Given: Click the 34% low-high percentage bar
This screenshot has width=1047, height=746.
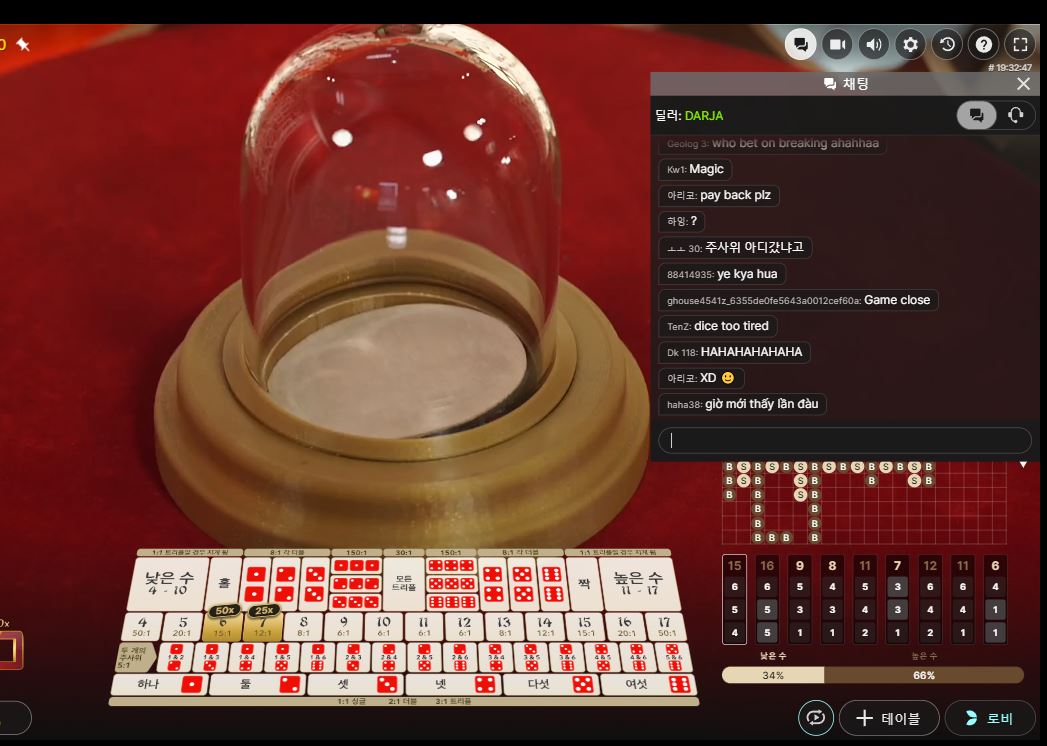Looking at the screenshot, I should pyautogui.click(x=773, y=675).
